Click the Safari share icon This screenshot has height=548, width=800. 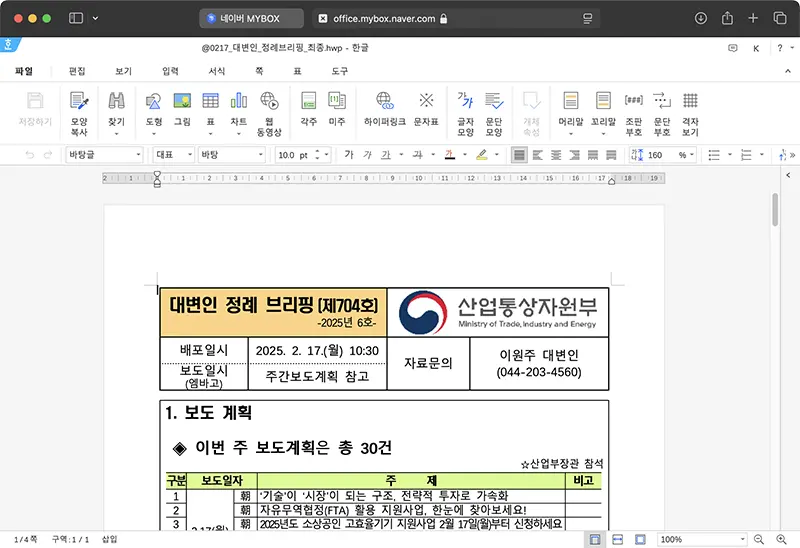[x=727, y=18]
